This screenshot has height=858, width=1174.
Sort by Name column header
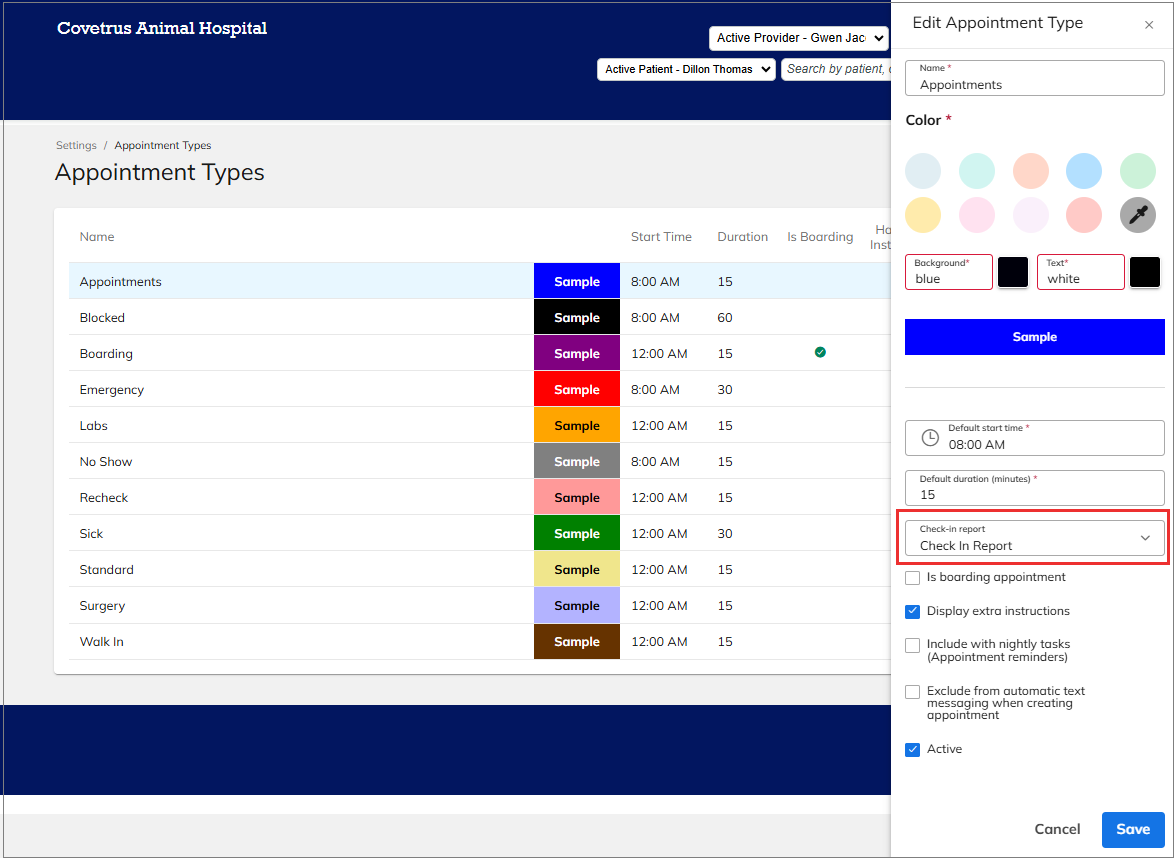coord(97,237)
